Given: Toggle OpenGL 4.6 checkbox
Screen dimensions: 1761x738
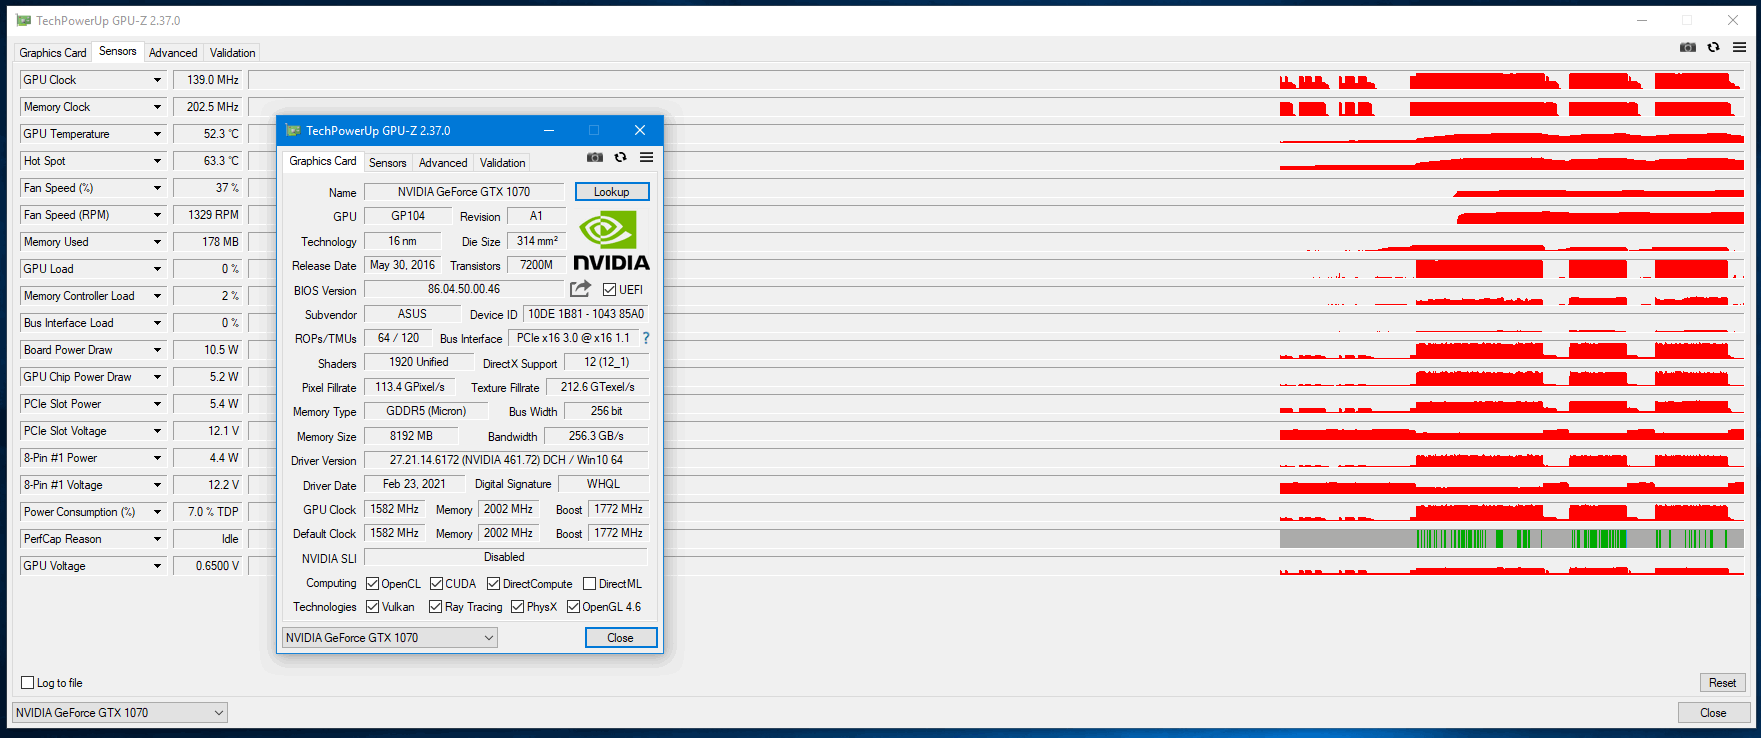Looking at the screenshot, I should point(574,607).
